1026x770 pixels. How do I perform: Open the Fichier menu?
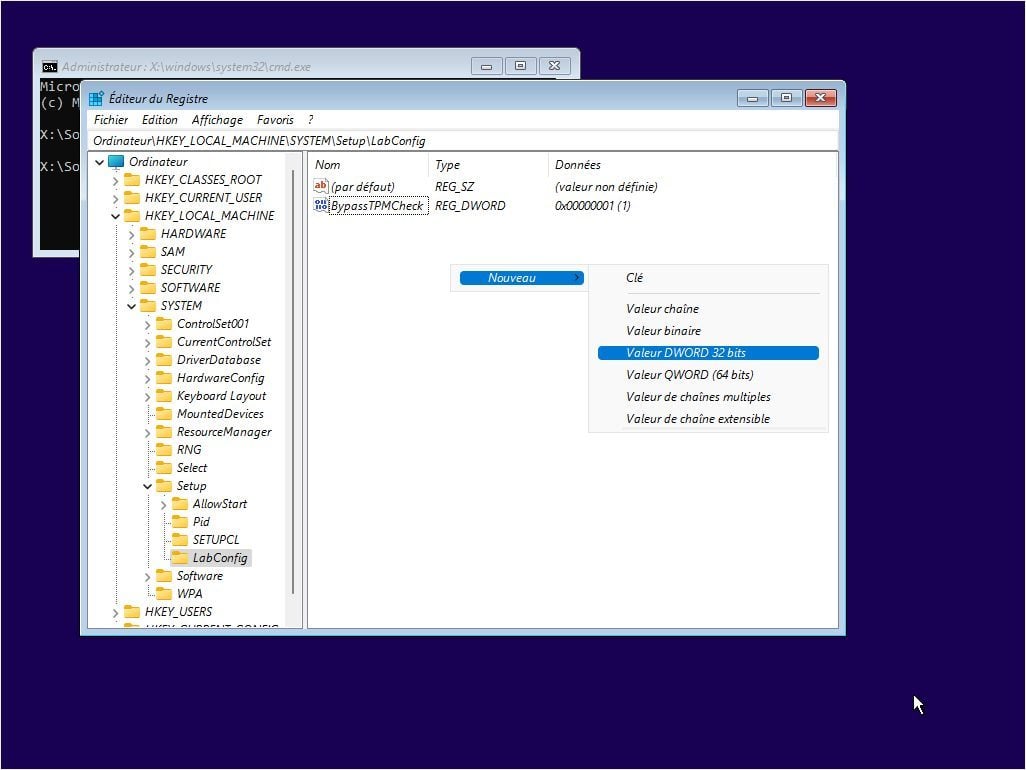(111, 120)
